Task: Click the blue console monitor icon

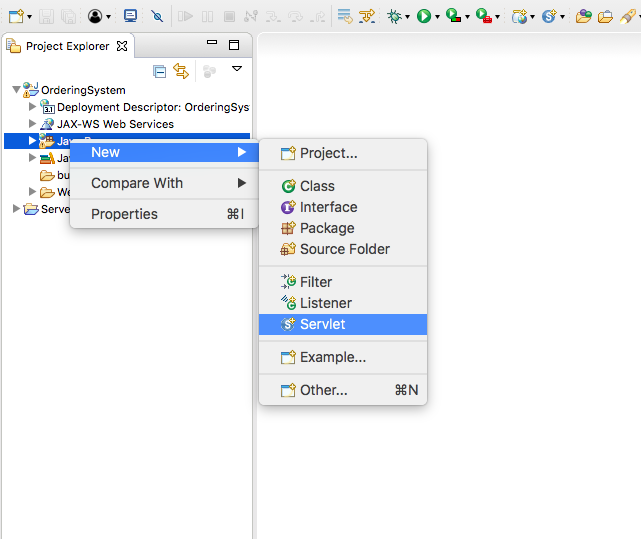Action: 130,16
